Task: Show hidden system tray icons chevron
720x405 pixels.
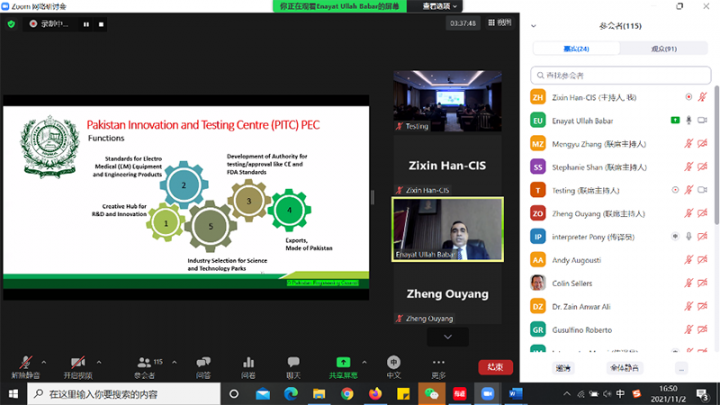Action: click(567, 394)
